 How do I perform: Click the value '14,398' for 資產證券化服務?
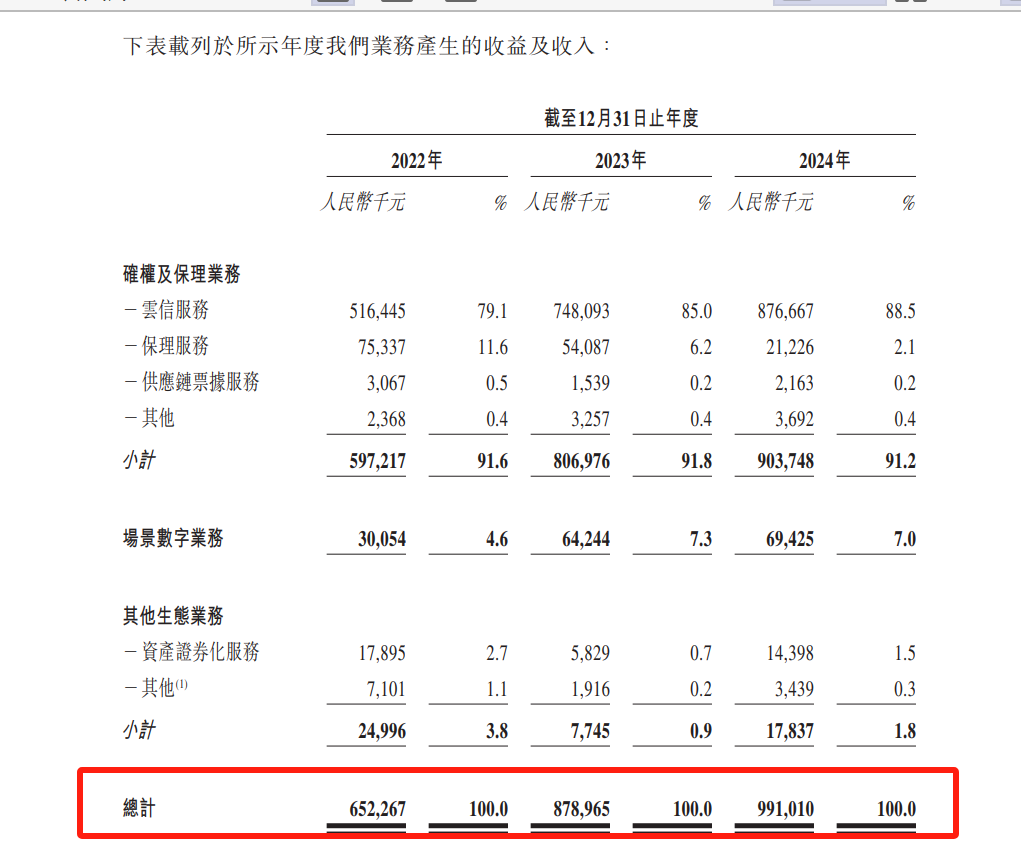790,653
